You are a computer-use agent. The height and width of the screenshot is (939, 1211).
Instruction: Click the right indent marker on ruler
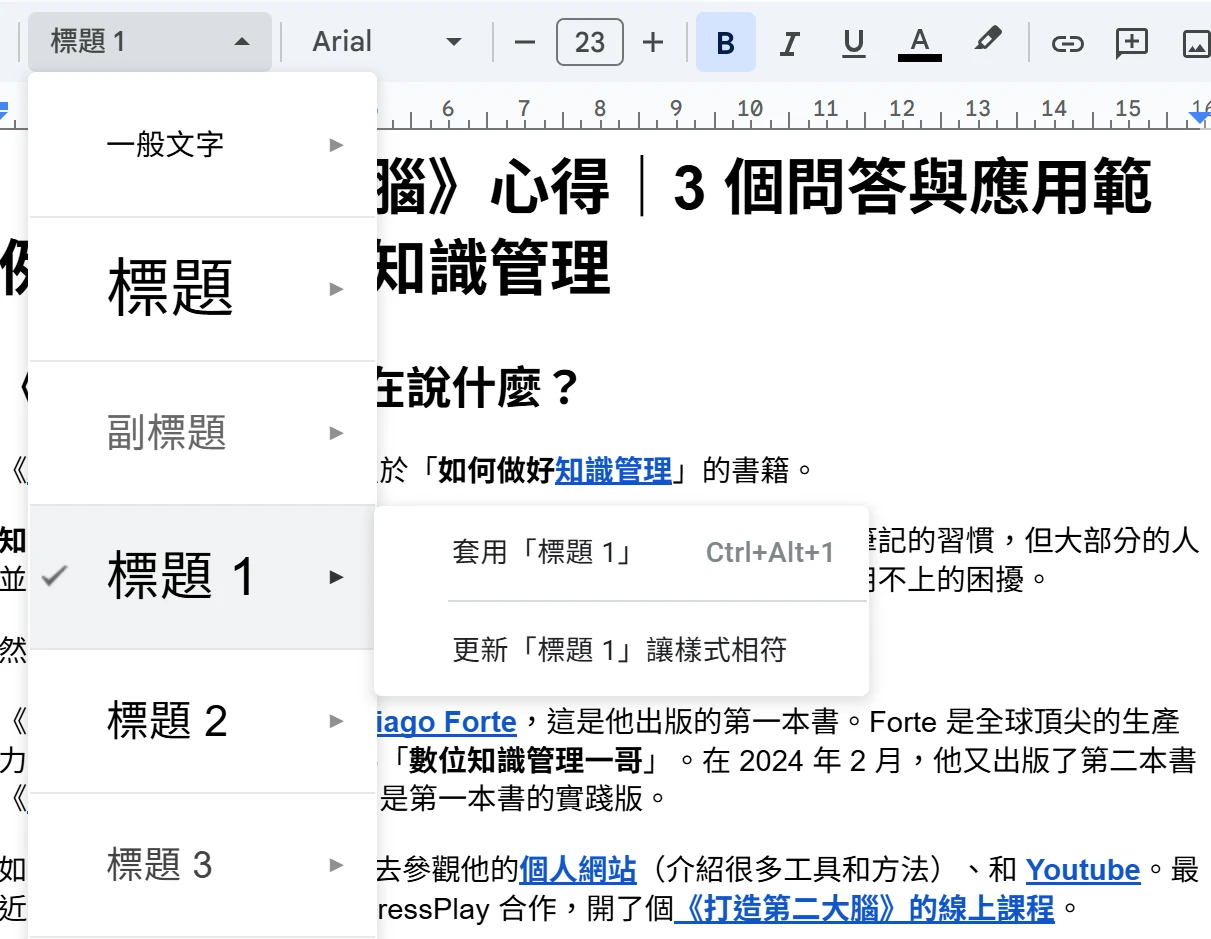click(1199, 117)
